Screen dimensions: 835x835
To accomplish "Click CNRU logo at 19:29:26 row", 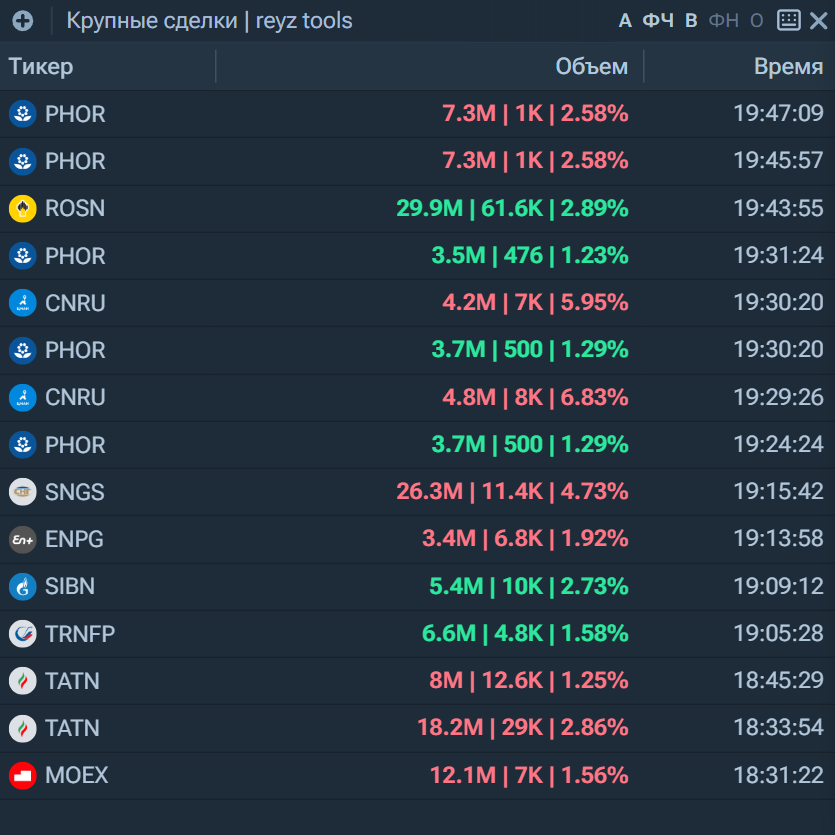I will click(22, 397).
